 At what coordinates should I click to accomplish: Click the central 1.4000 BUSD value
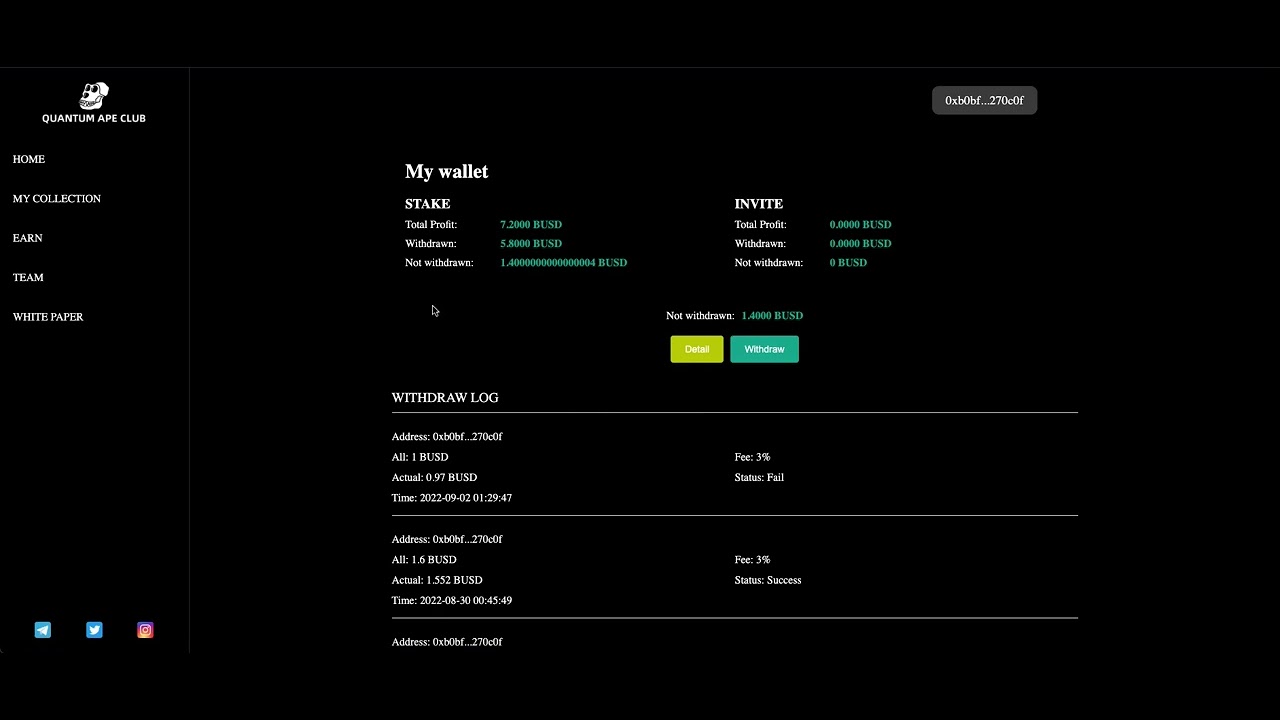coord(772,316)
